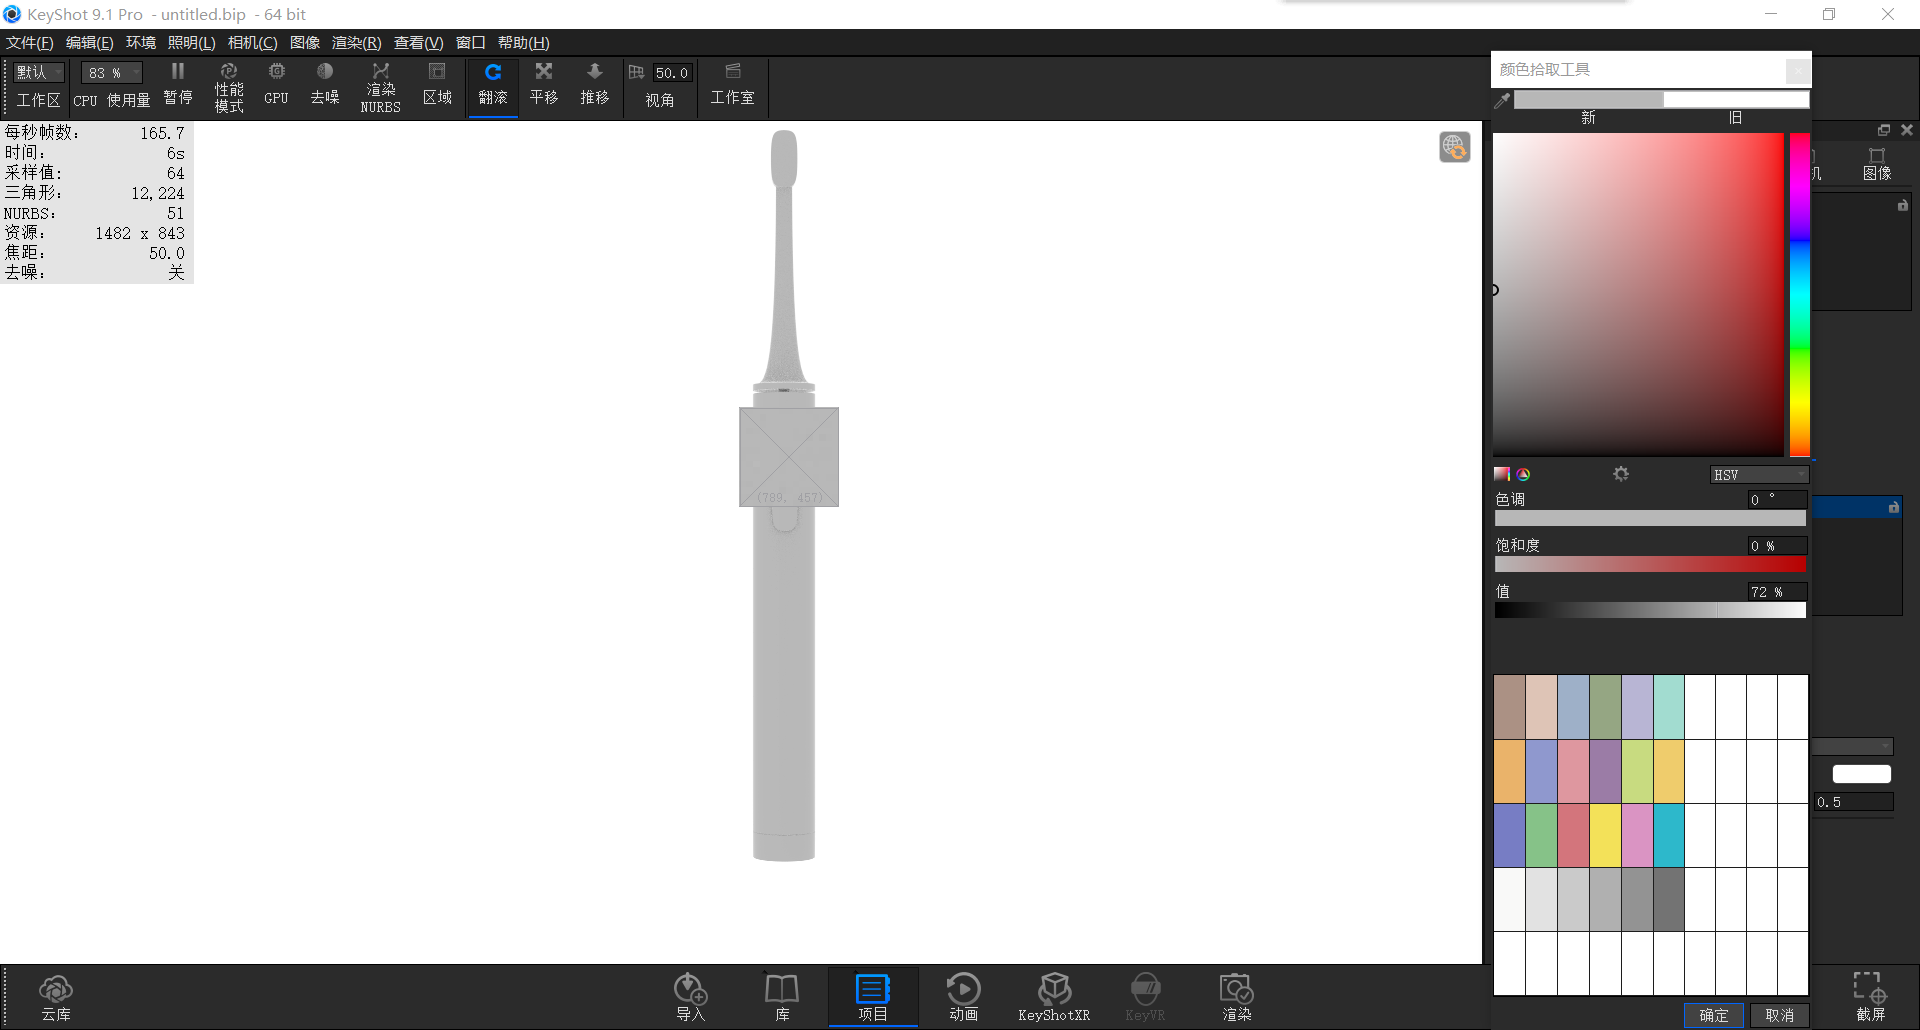Toggle 区域 region render mode
Image resolution: width=1920 pixels, height=1030 pixels.
pyautogui.click(x=437, y=85)
